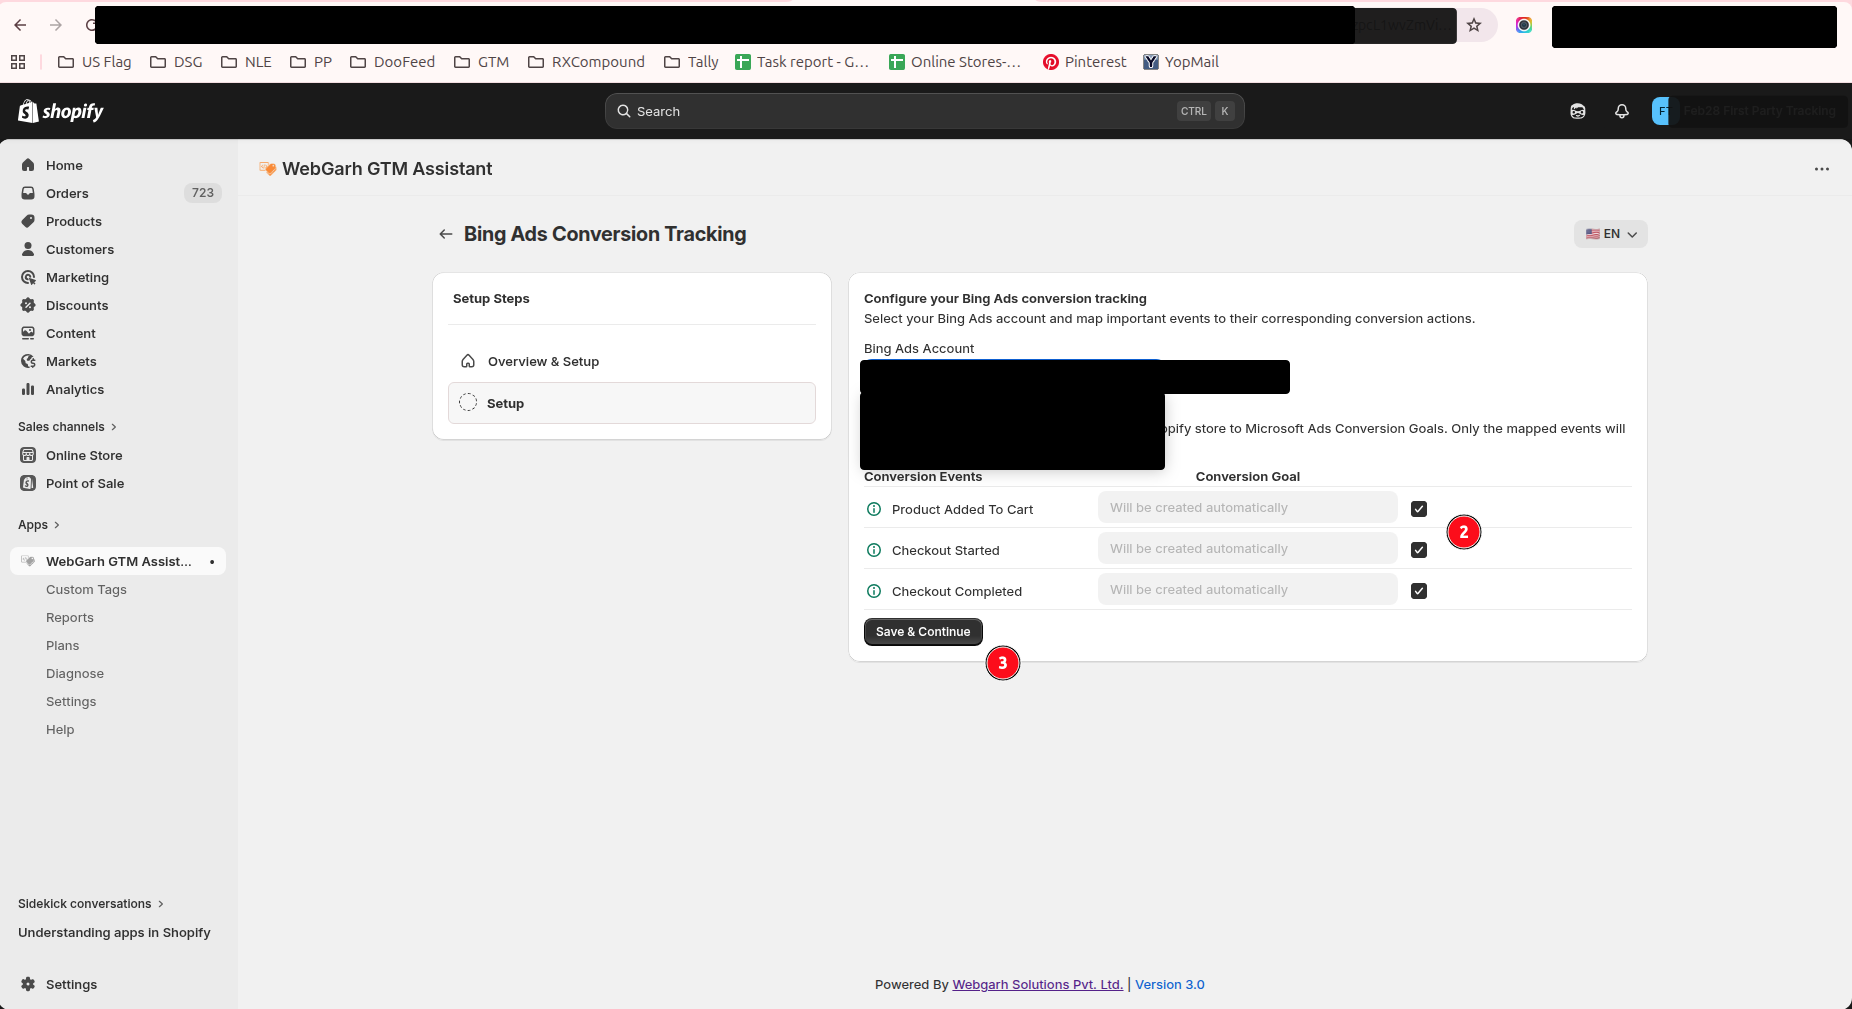The image size is (1852, 1009).
Task: Click Checkout Started goal field
Action: (x=1247, y=549)
